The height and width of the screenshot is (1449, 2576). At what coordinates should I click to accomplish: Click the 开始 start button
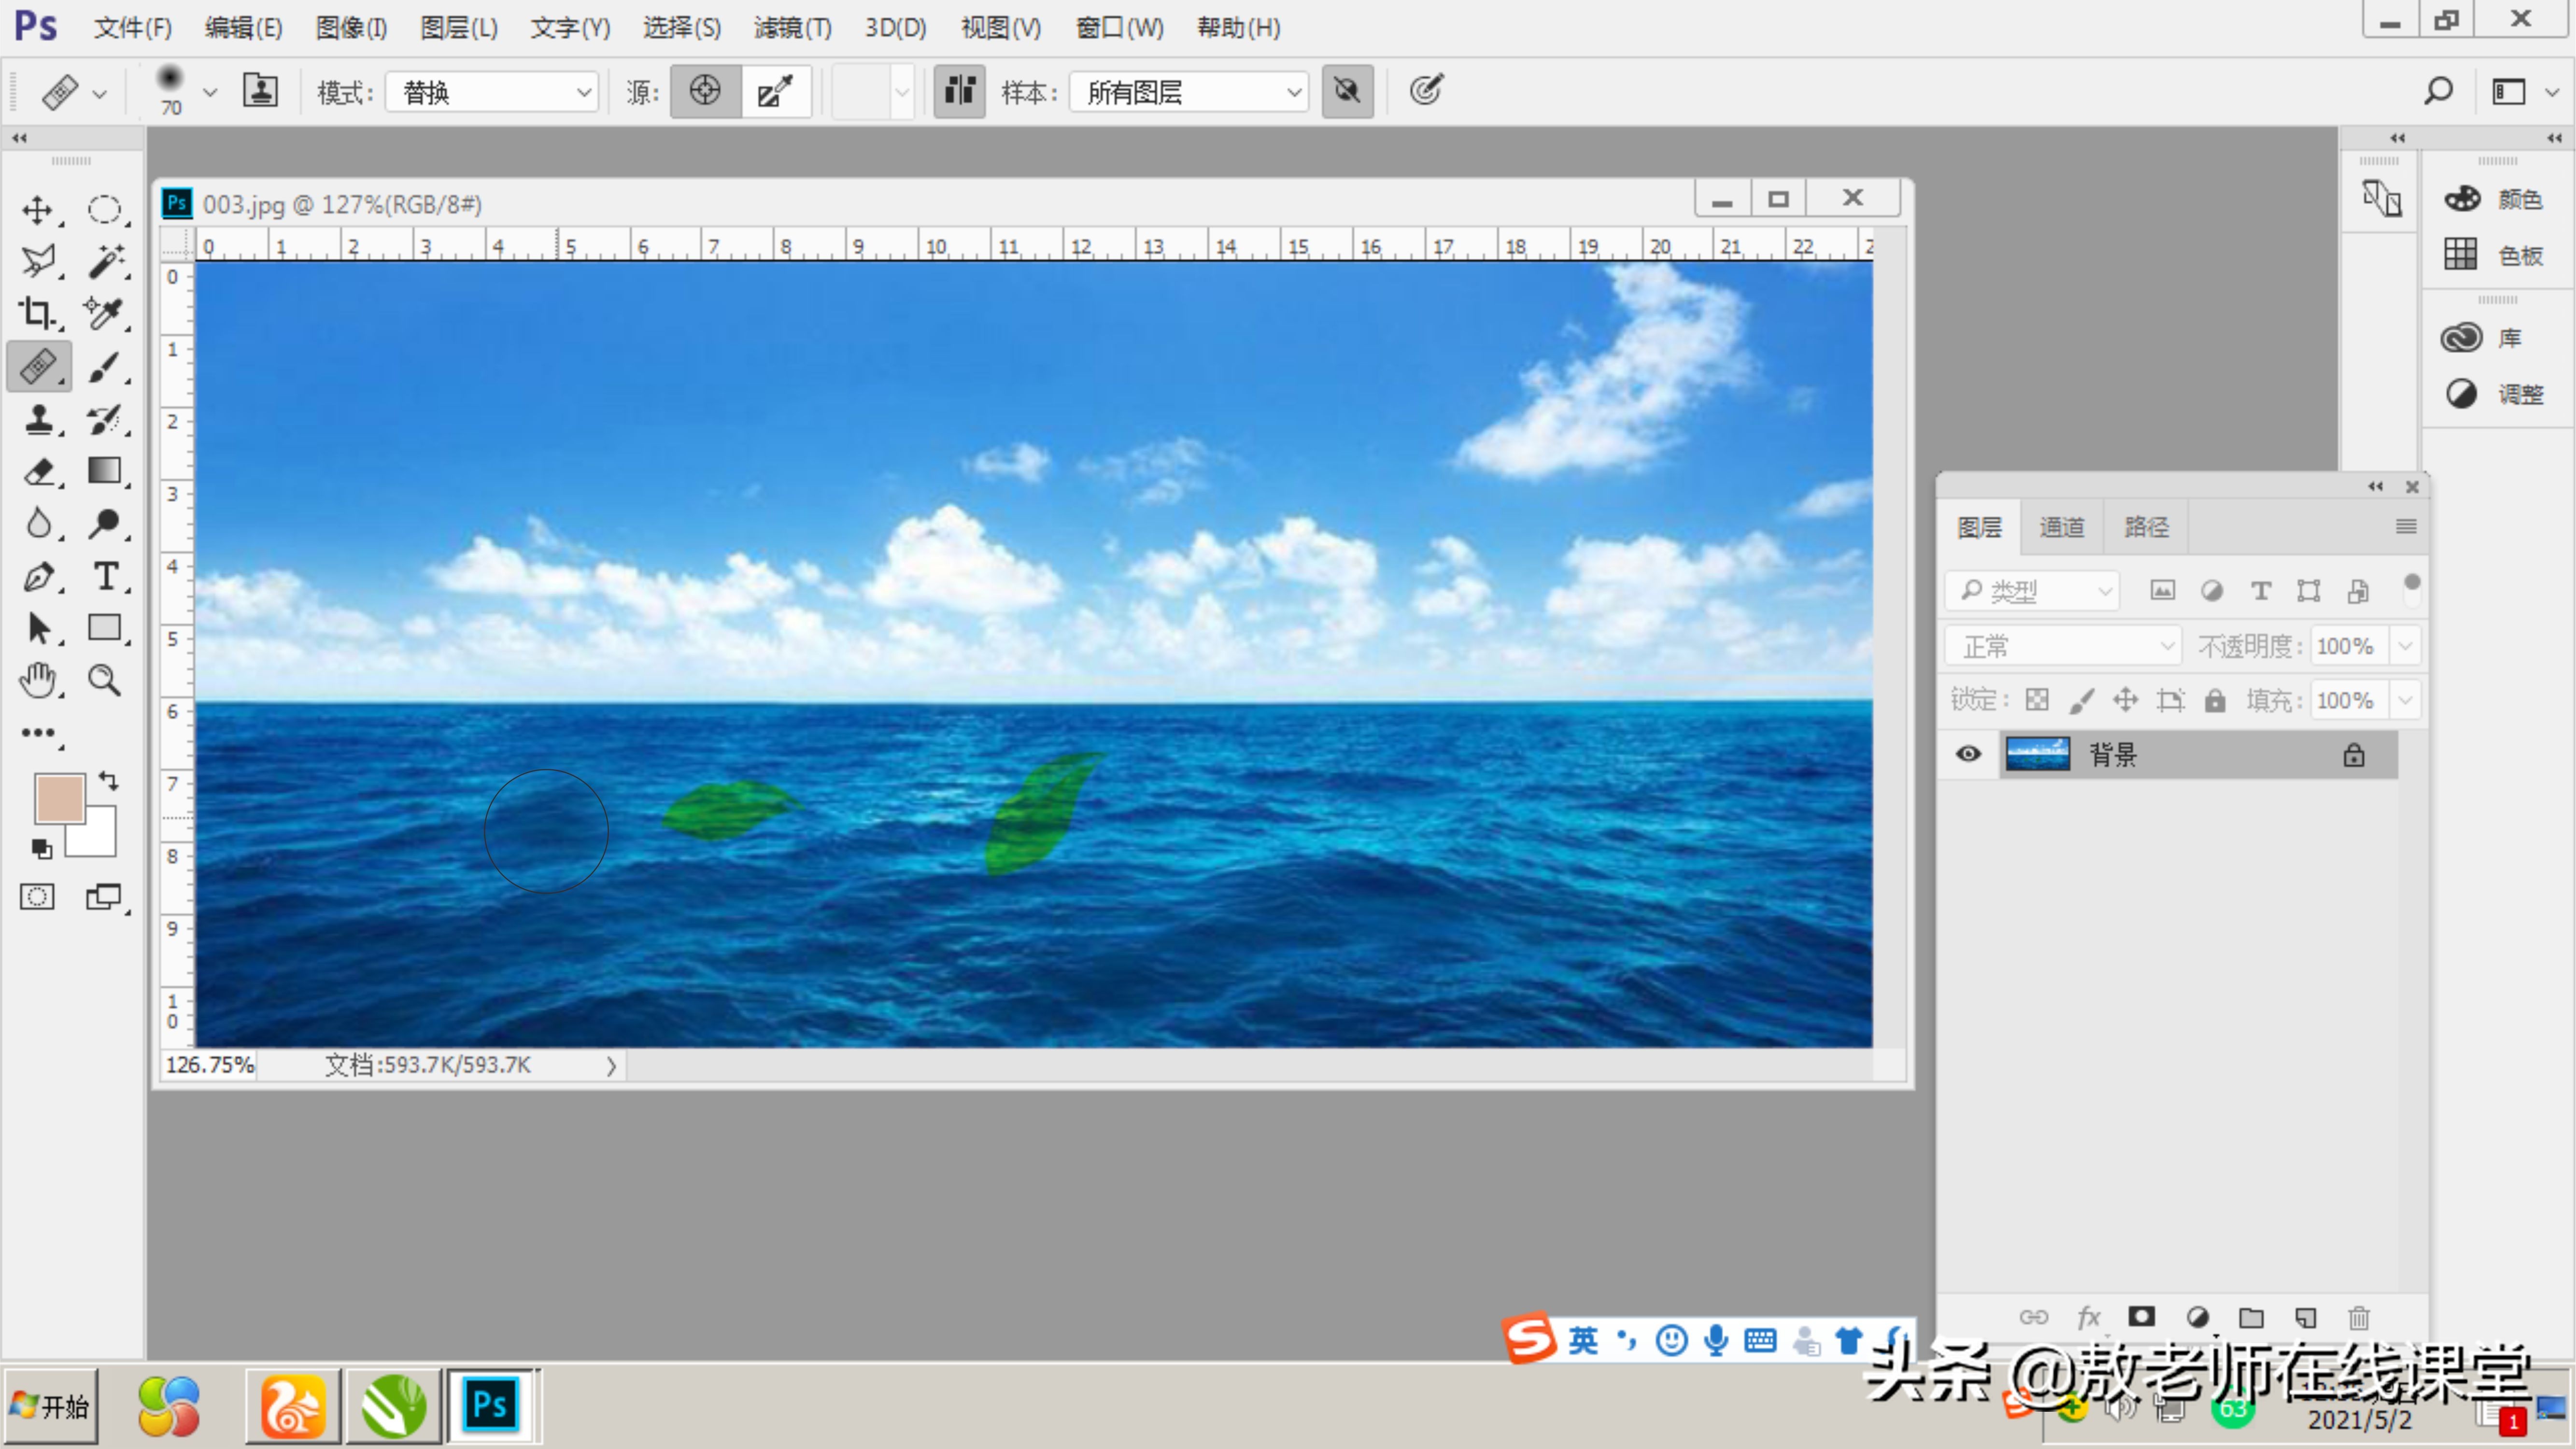coord(51,1406)
